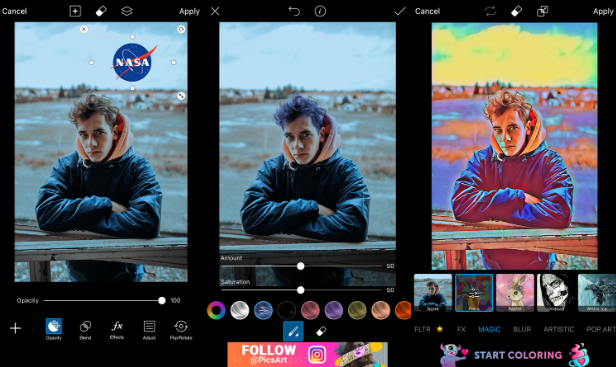Confirm hair color with the checkmark

[x=400, y=11]
